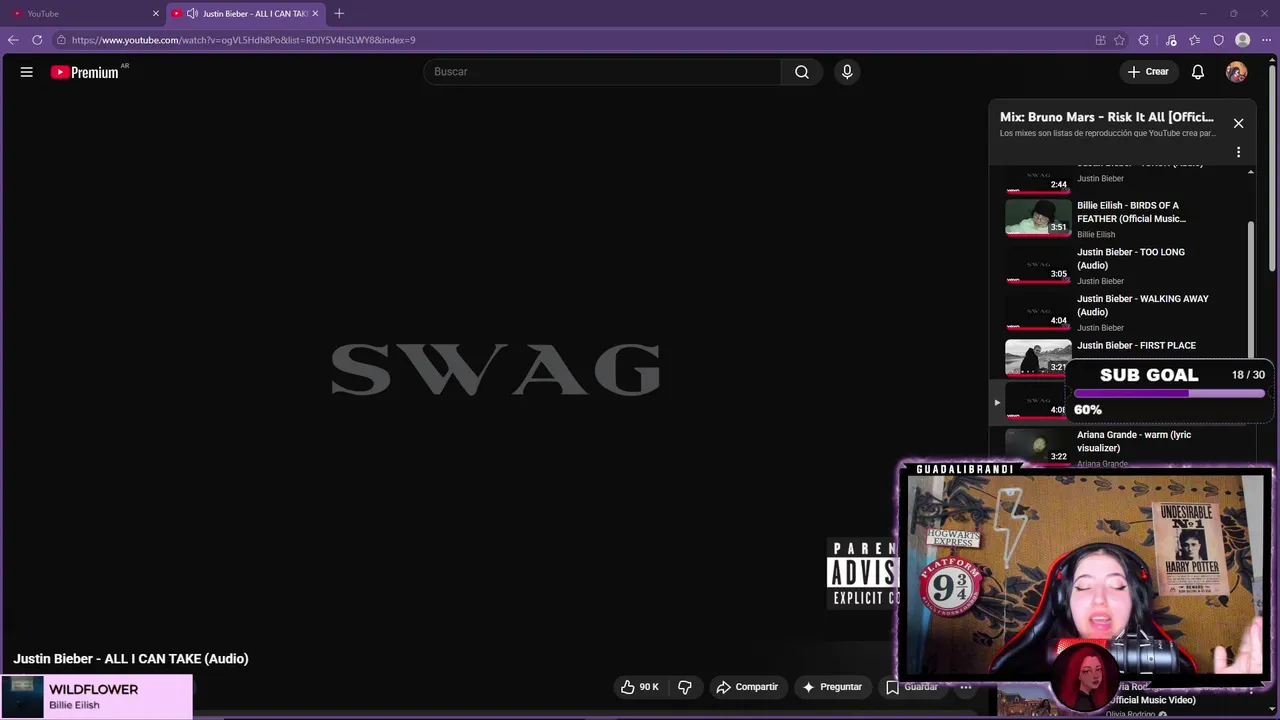Start voice search with microphone icon
This screenshot has width=1280, height=720.
click(x=847, y=72)
